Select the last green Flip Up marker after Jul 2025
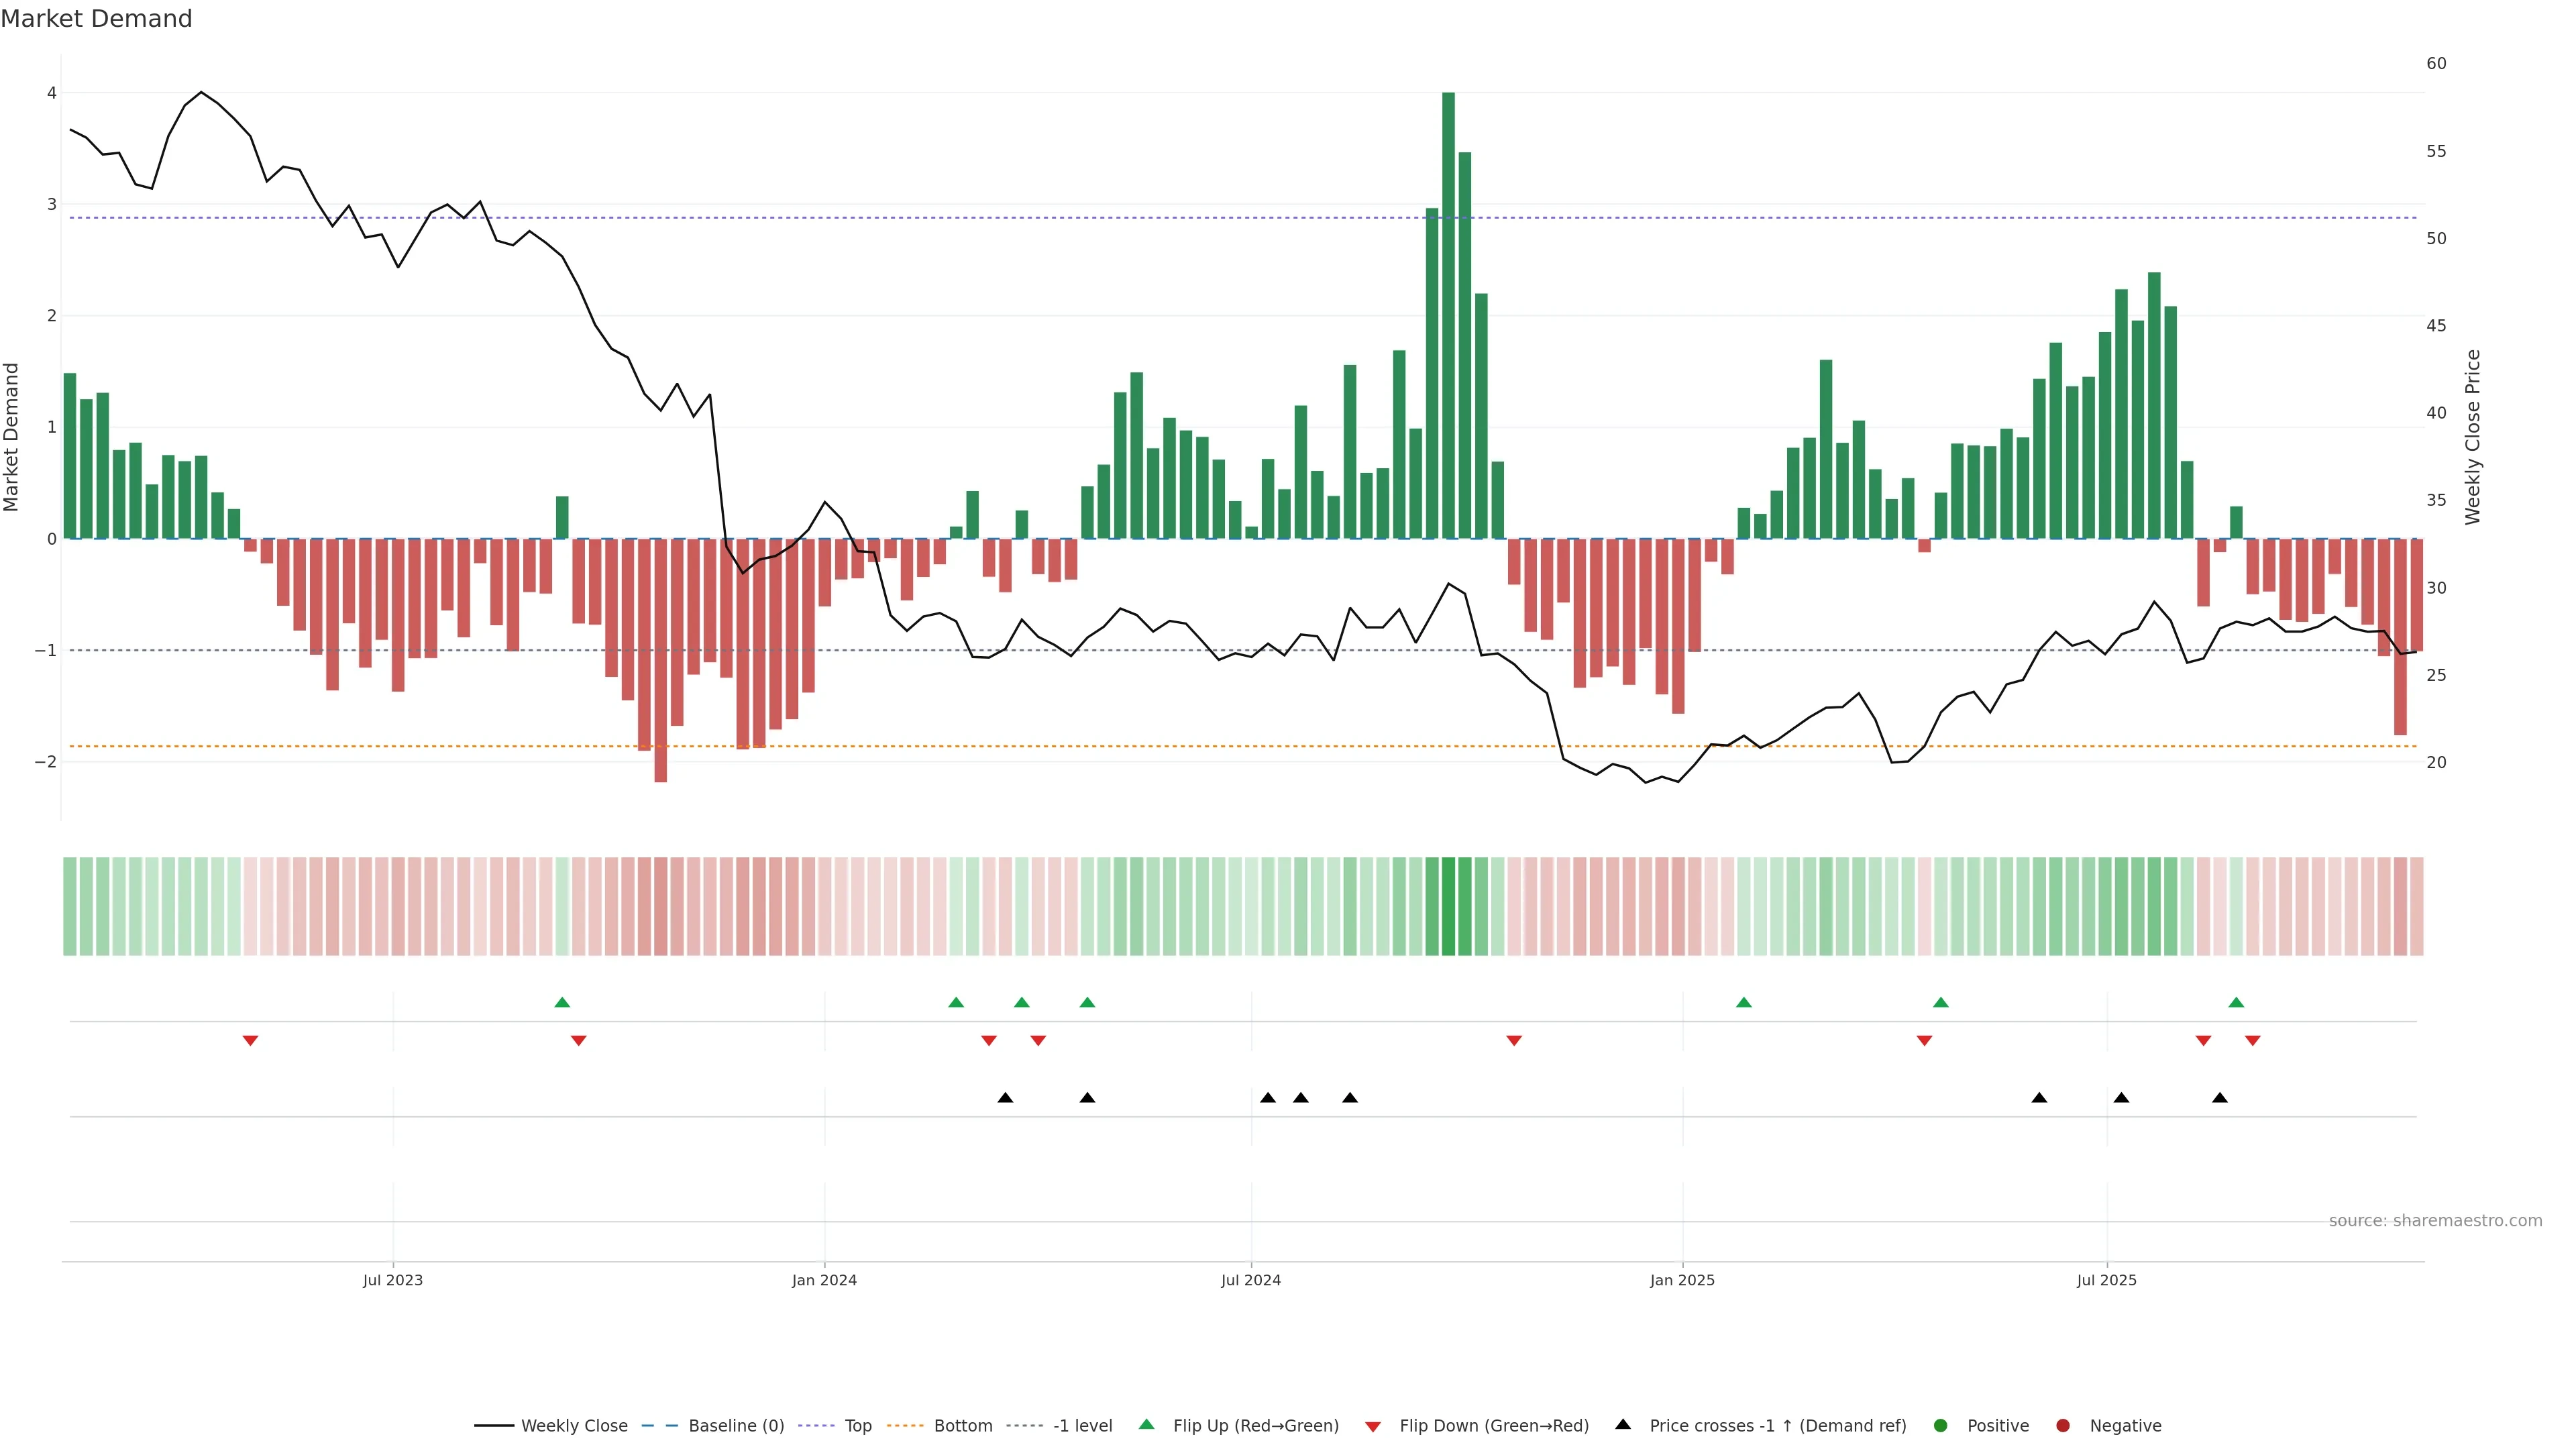2576x1449 pixels. tap(2236, 1002)
